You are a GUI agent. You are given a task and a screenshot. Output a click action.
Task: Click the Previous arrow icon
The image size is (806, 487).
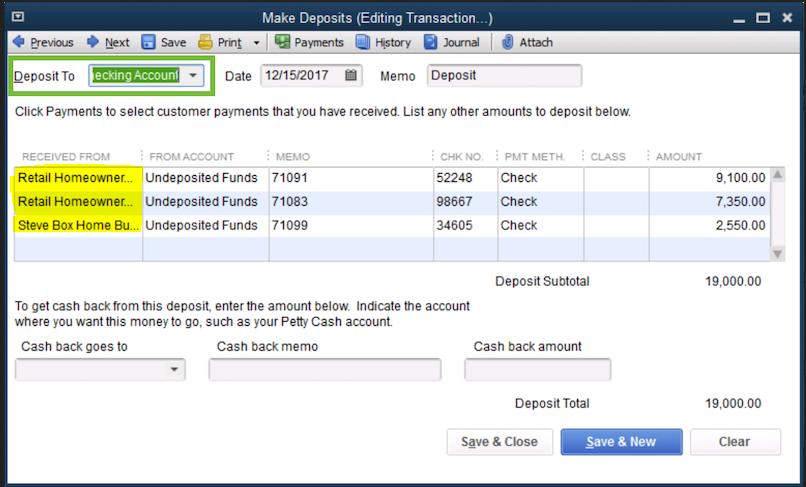point(19,42)
